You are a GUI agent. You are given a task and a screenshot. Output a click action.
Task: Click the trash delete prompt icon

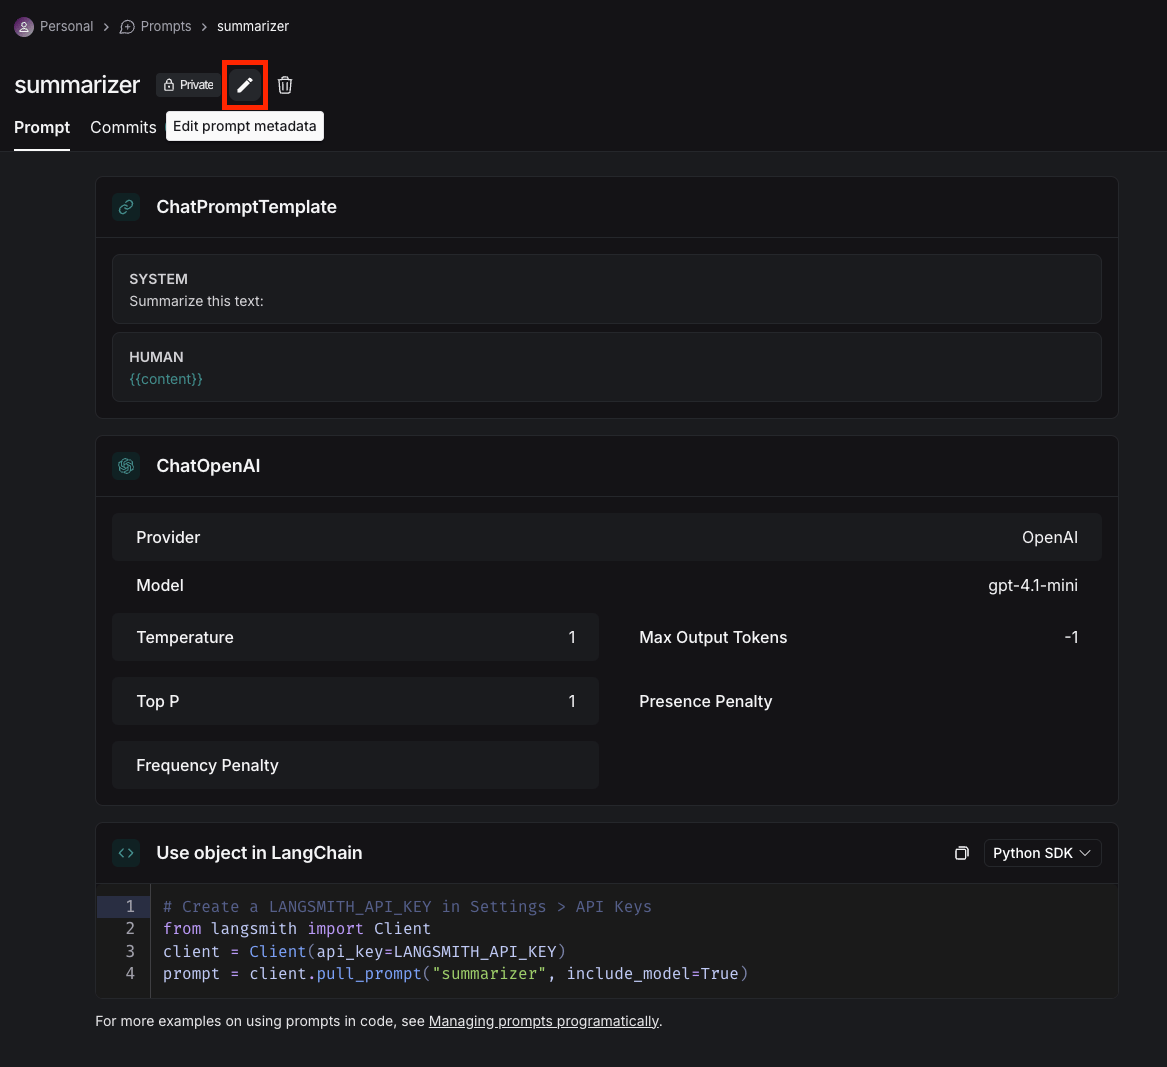285,85
